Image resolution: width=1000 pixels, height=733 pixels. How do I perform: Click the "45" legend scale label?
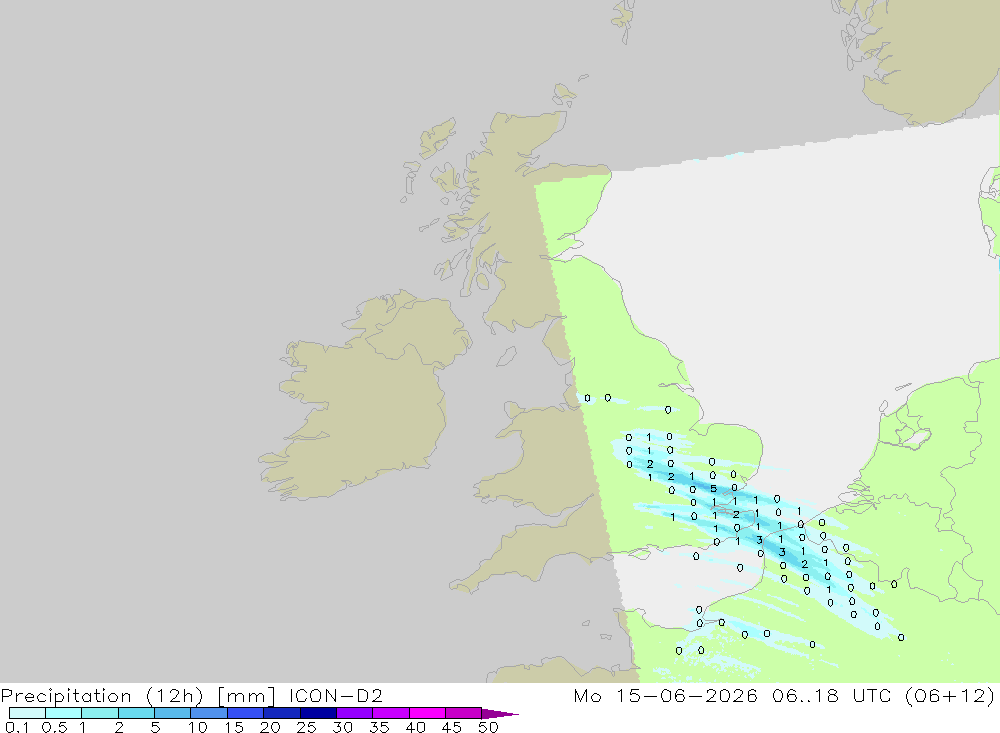pyautogui.click(x=452, y=727)
